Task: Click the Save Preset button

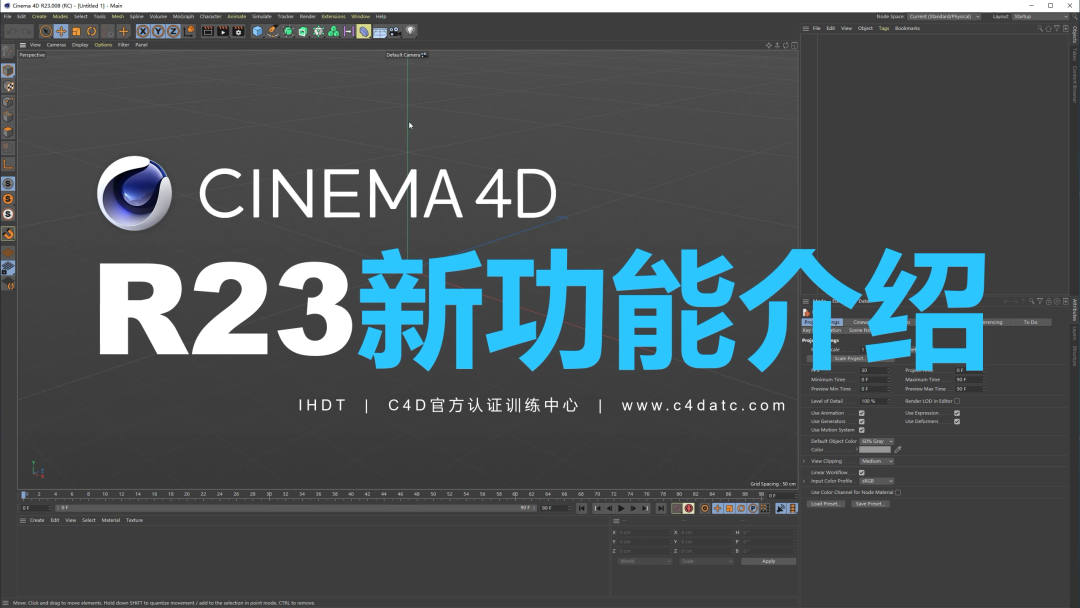Action: click(869, 504)
